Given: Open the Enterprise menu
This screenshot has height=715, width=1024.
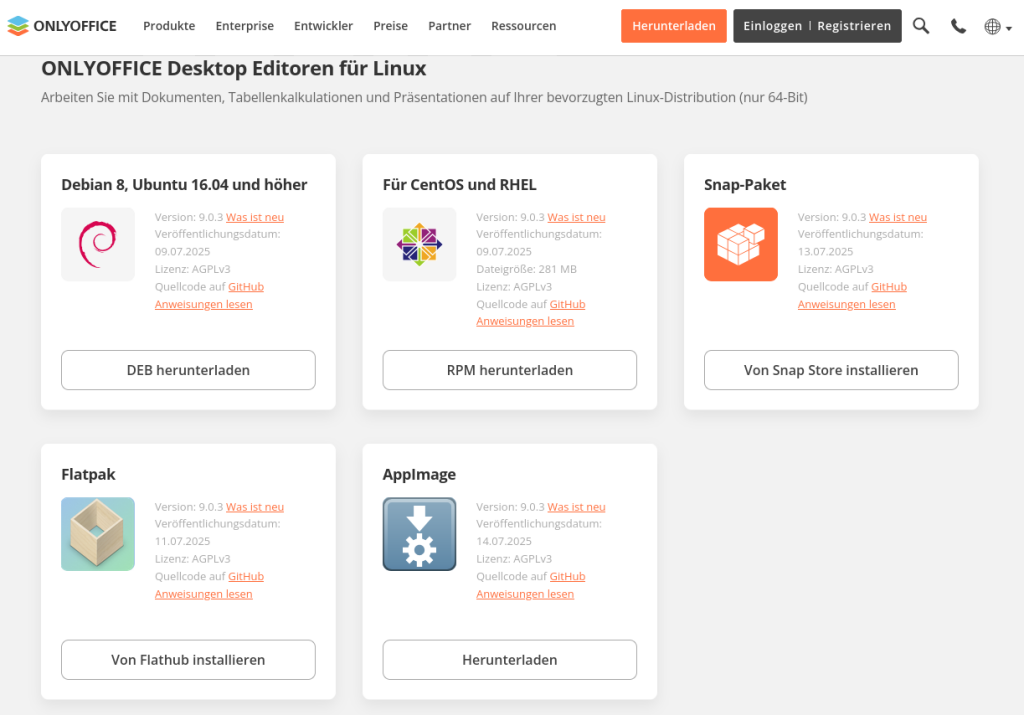Looking at the screenshot, I should pyautogui.click(x=245, y=26).
